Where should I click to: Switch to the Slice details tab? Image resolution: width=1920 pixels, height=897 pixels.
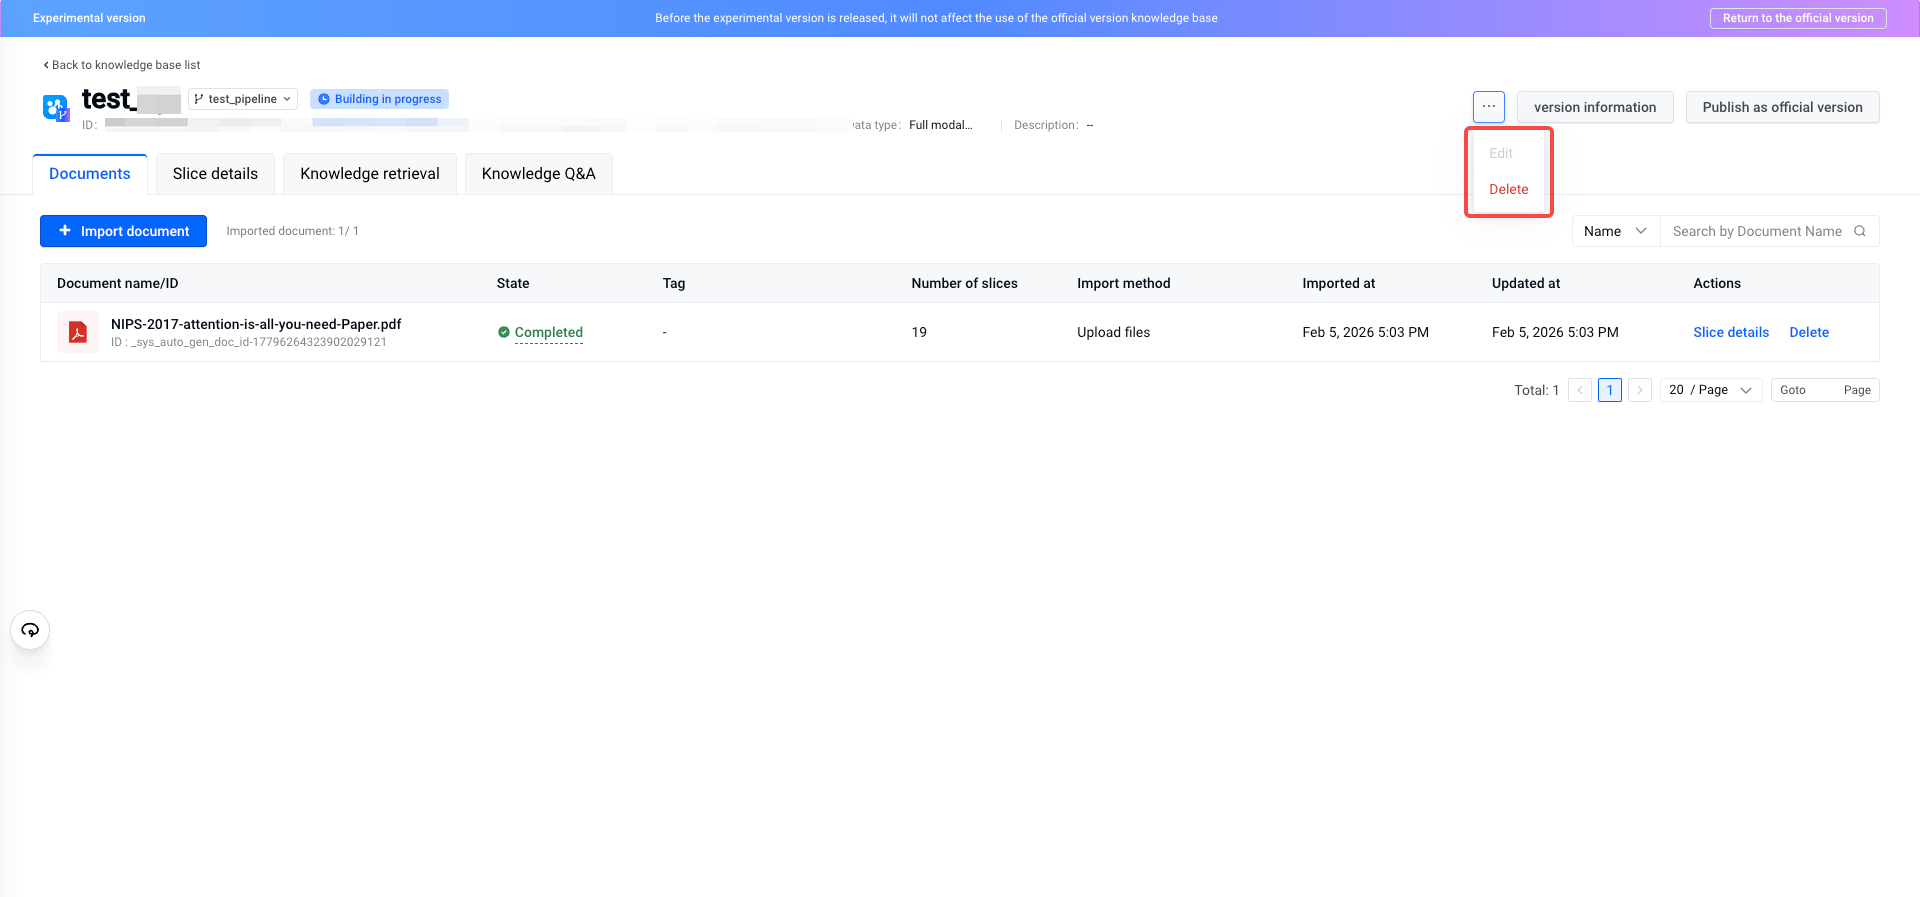(215, 174)
